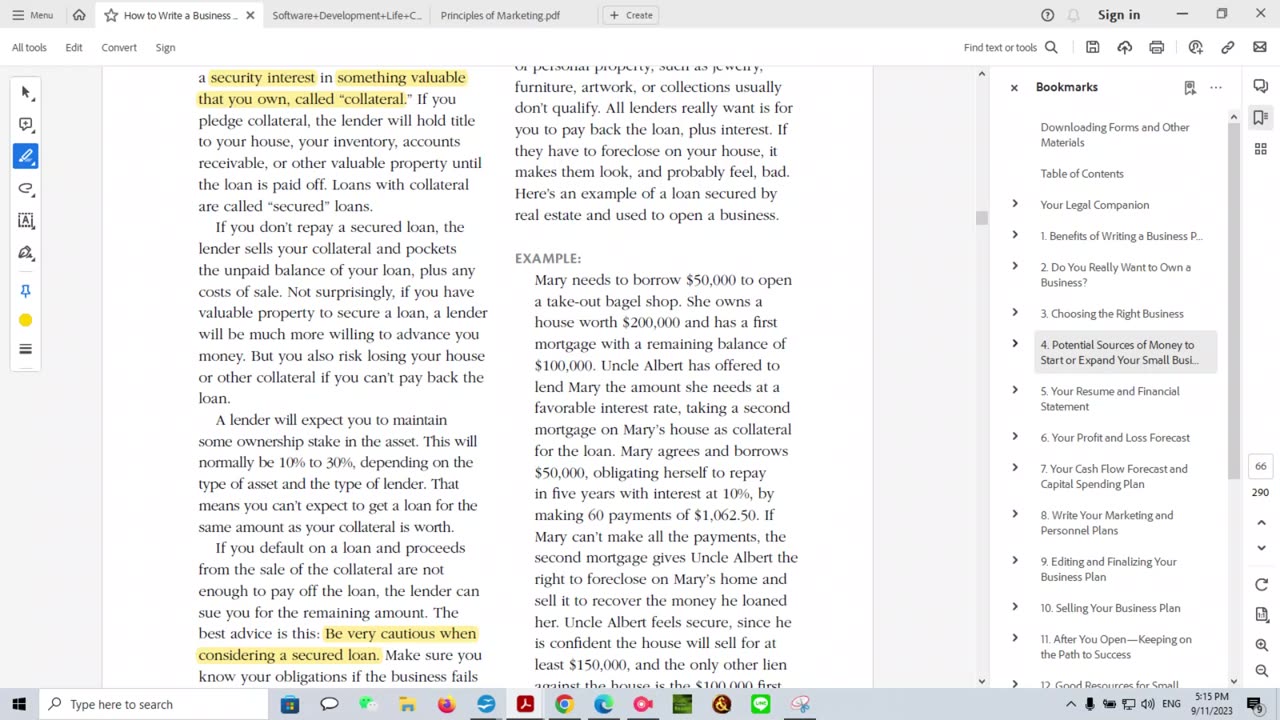Open the fill and sign tool

26,252
